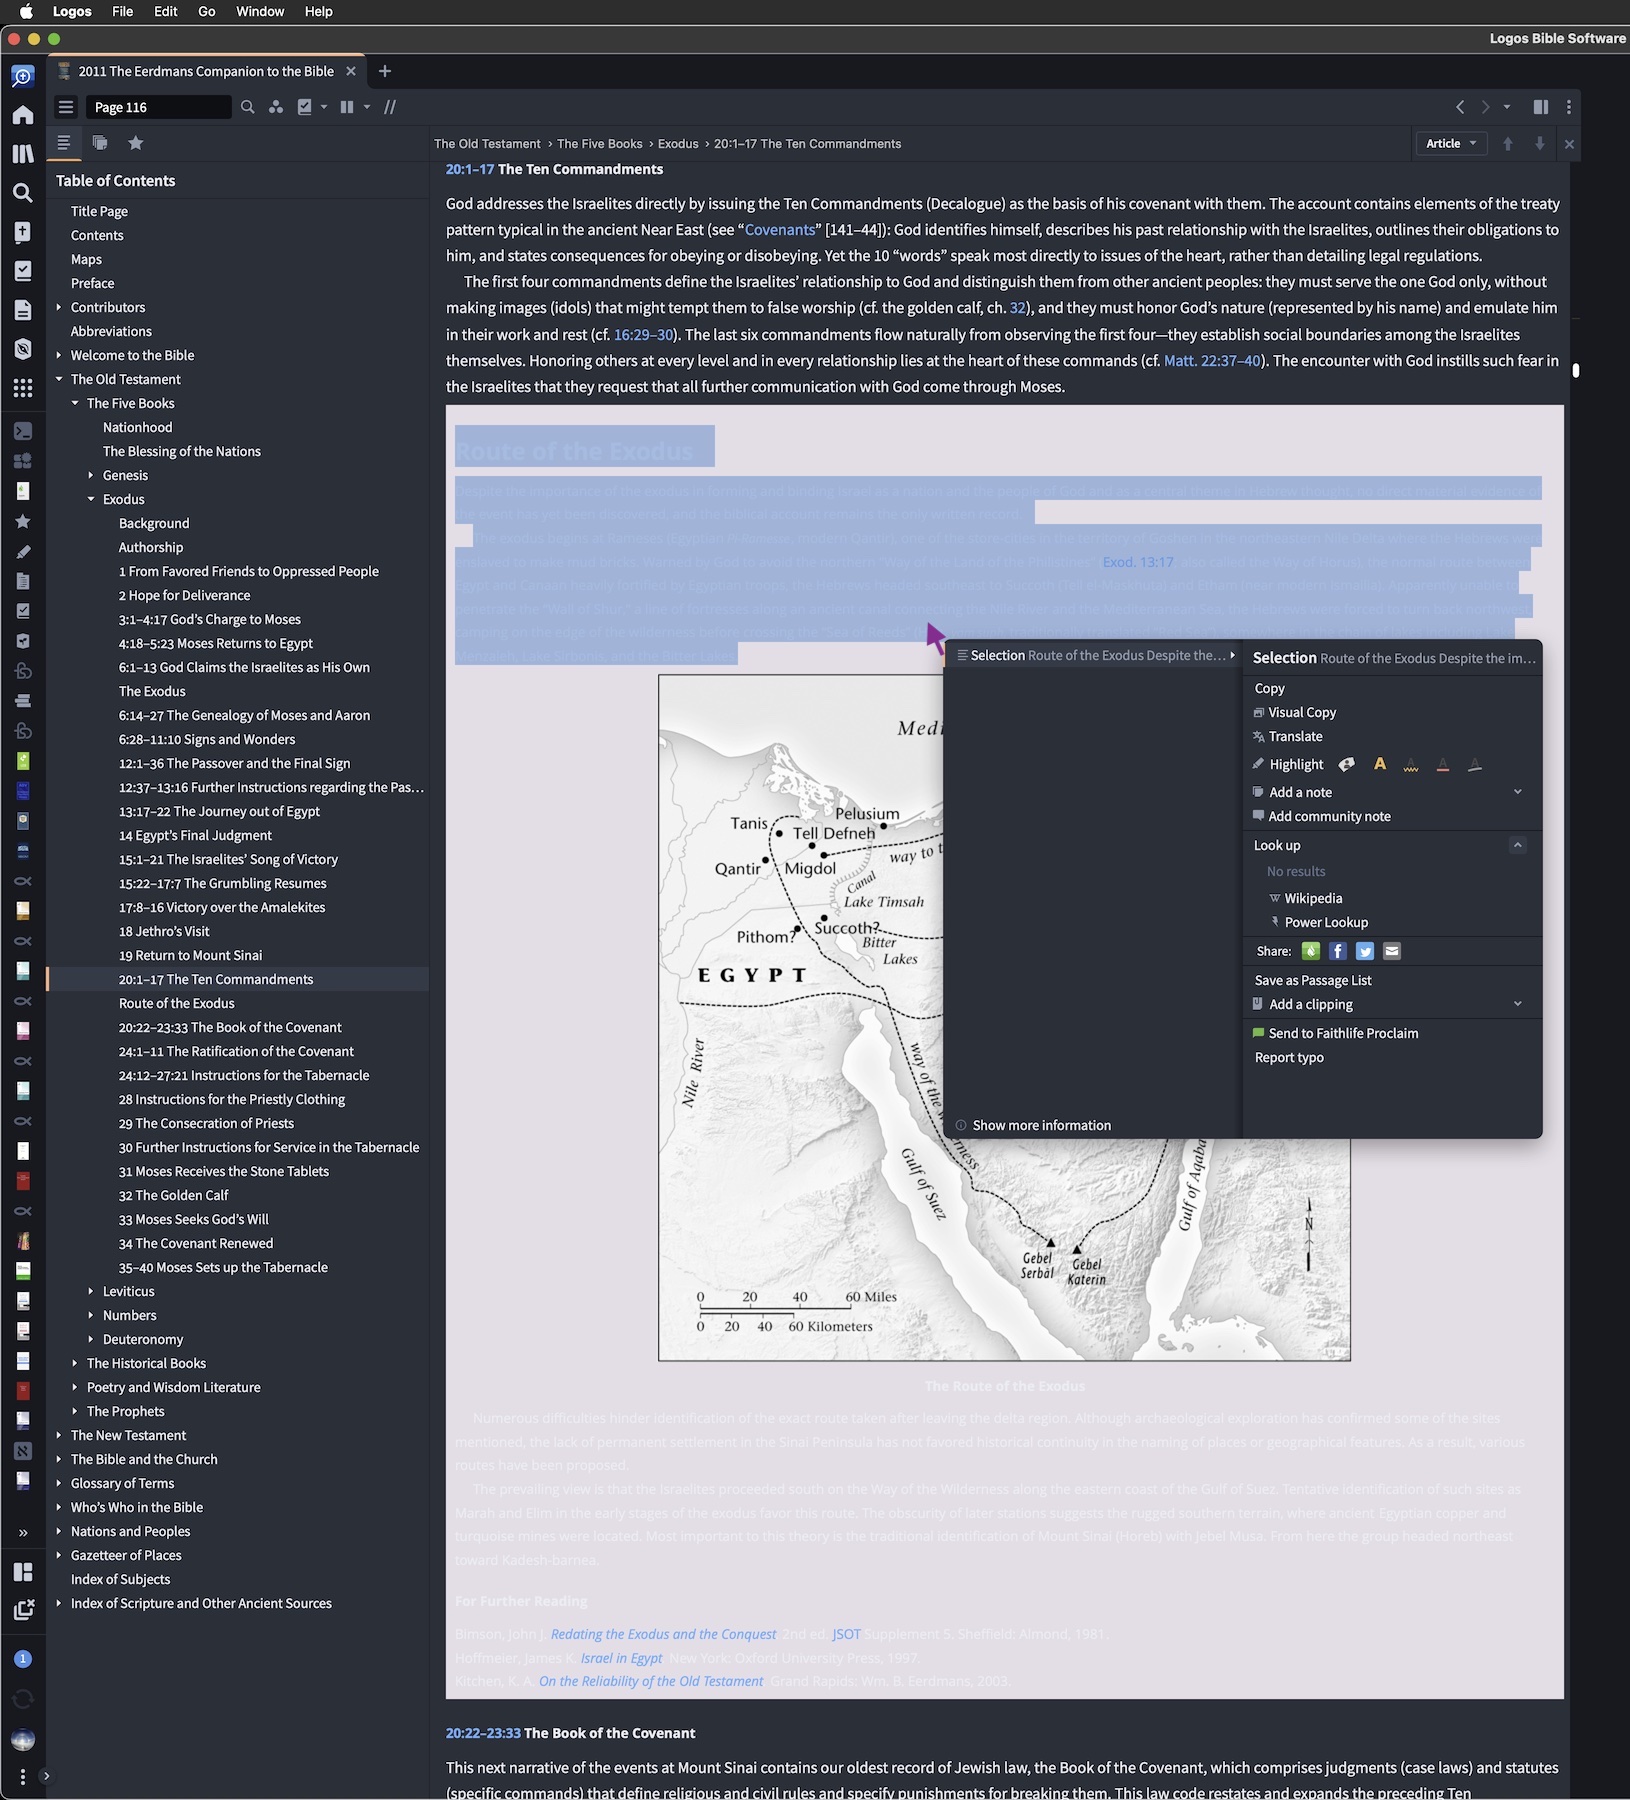This screenshot has height=1800, width=1630.
Task: Click the parallel resources double-slash icon
Action: click(390, 107)
